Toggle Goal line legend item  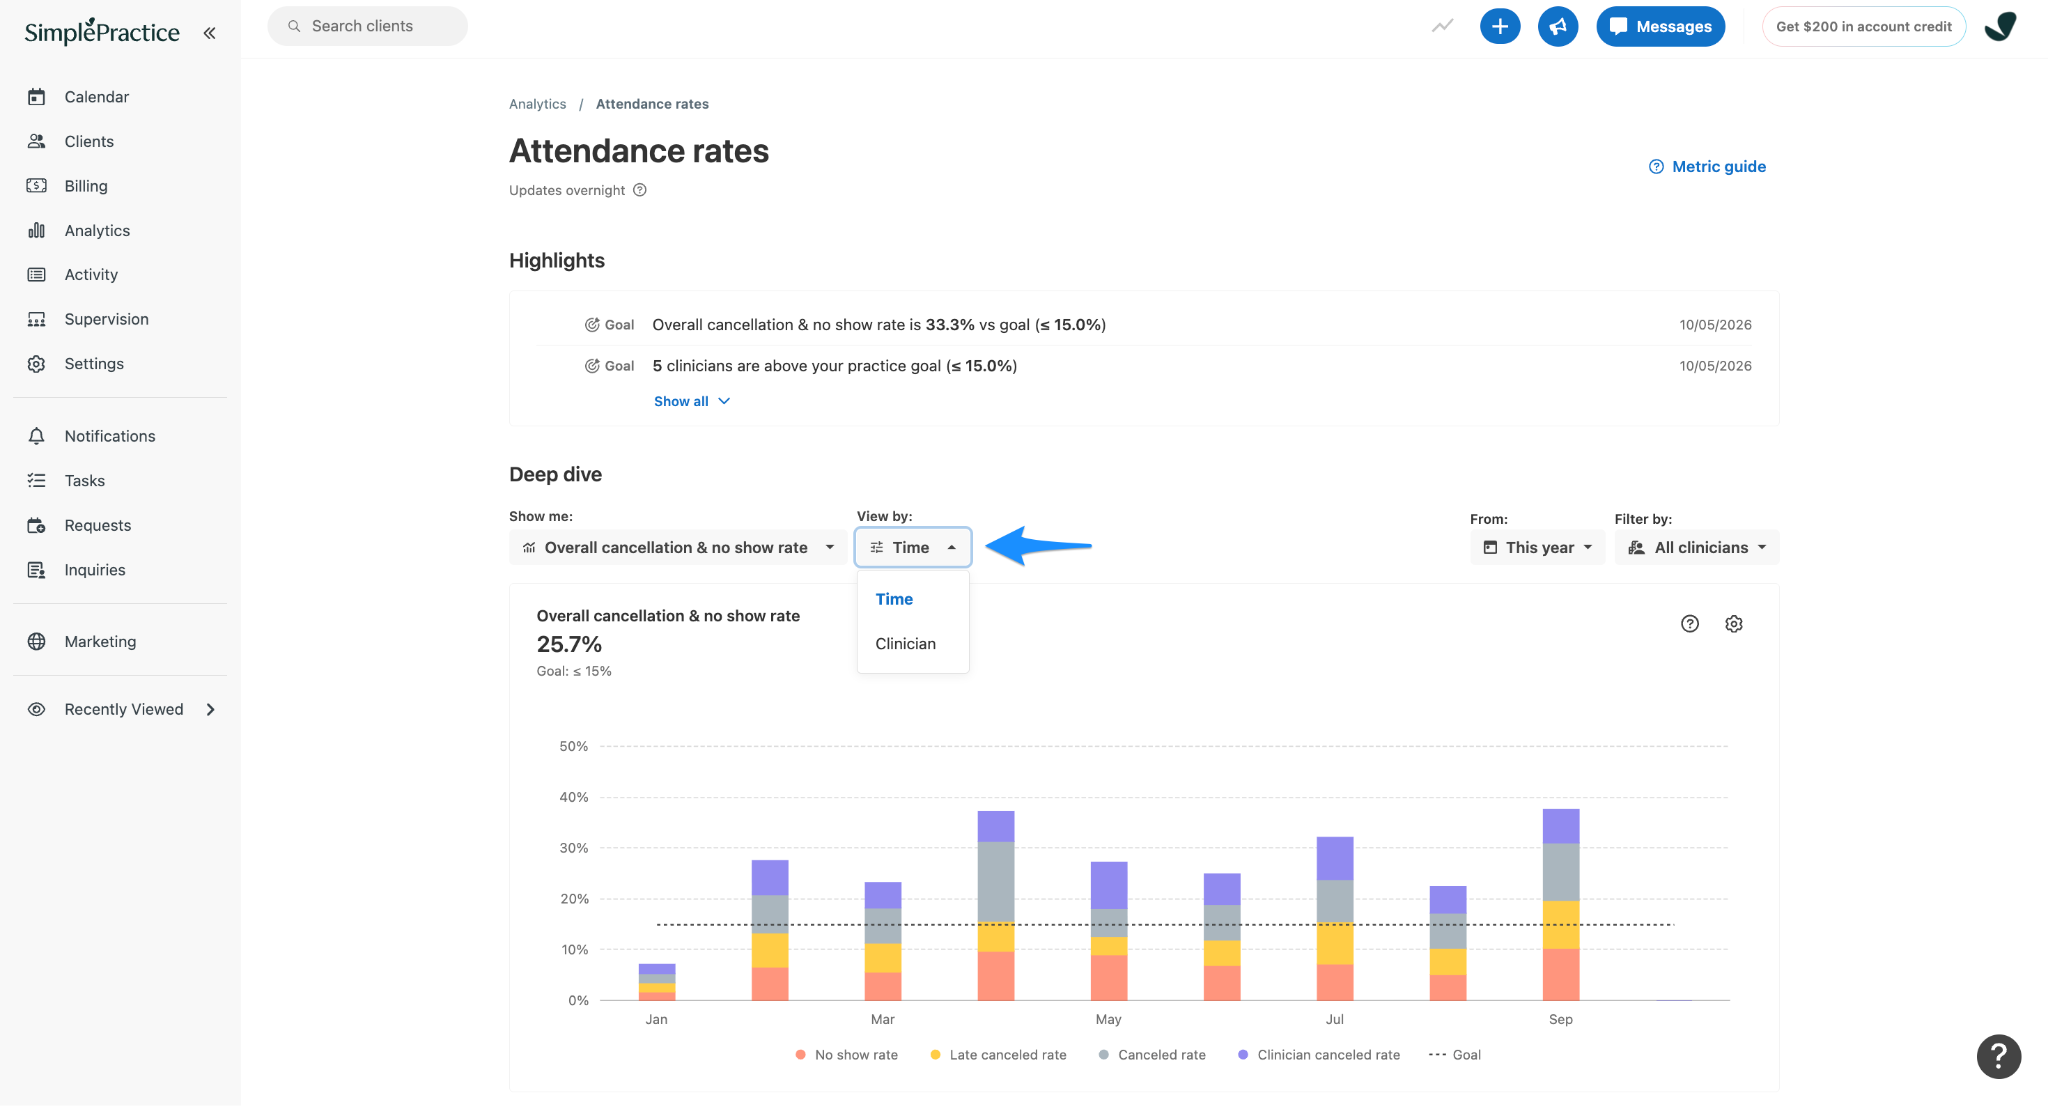[1455, 1055]
